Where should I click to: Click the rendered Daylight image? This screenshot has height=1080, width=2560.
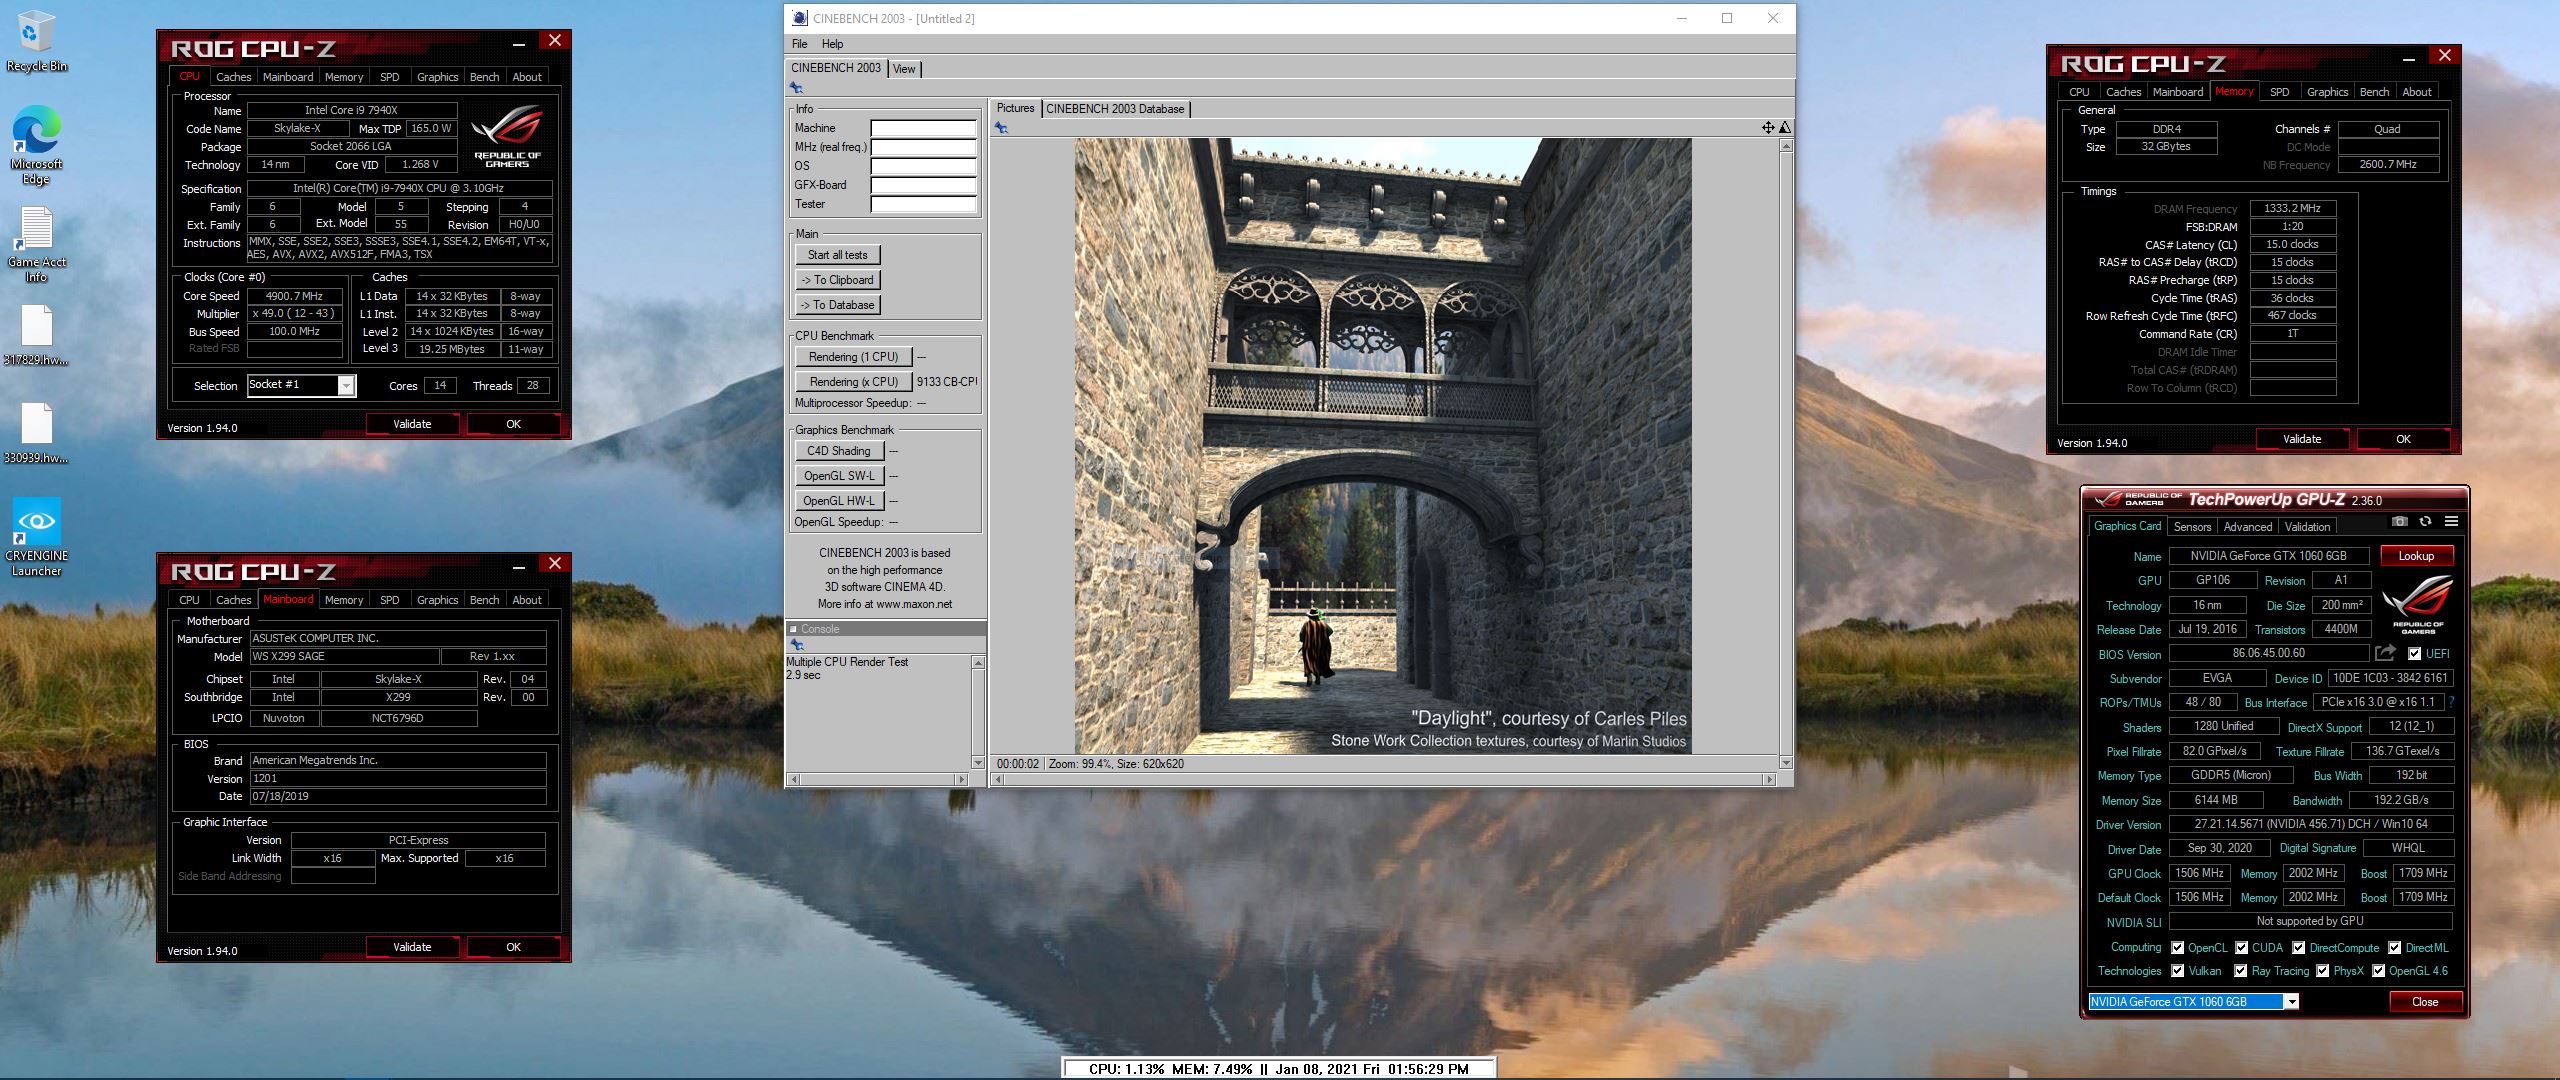[x=1383, y=446]
